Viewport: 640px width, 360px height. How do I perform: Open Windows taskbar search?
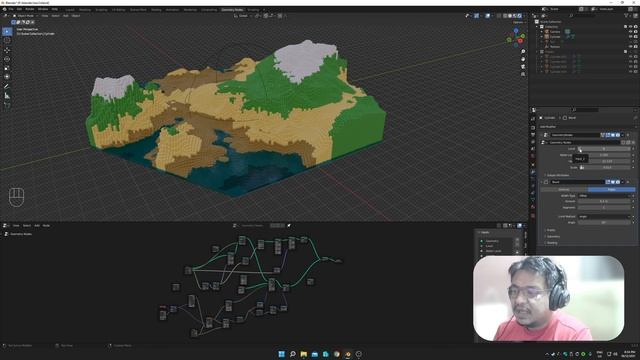(x=293, y=354)
